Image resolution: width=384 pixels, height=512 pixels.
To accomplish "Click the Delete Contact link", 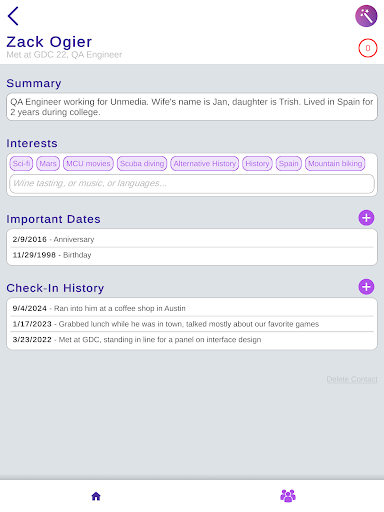I will pos(352,379).
